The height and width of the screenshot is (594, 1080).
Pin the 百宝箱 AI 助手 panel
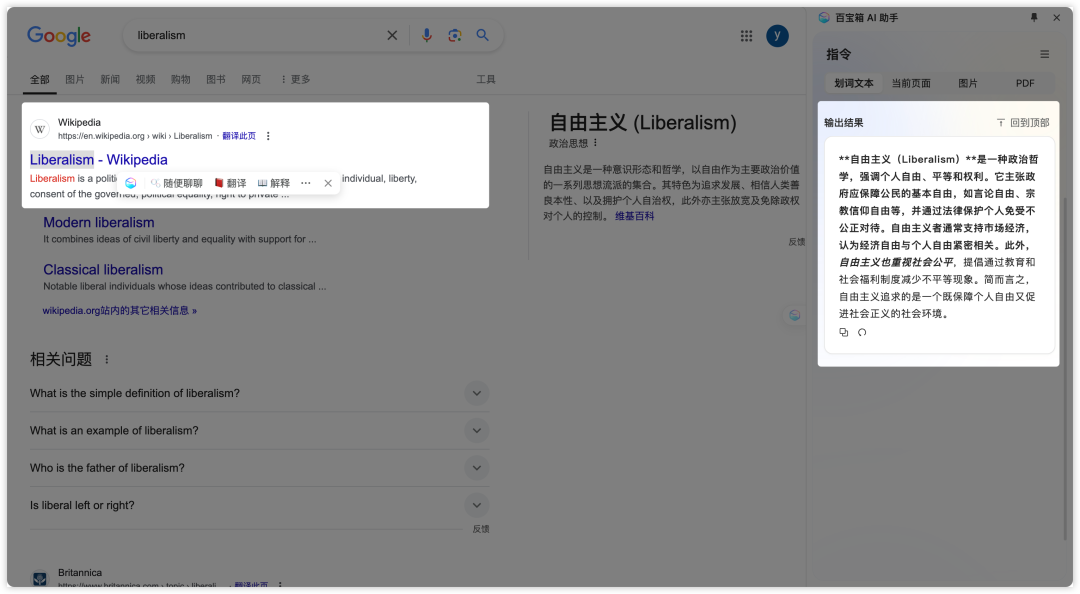[1034, 18]
